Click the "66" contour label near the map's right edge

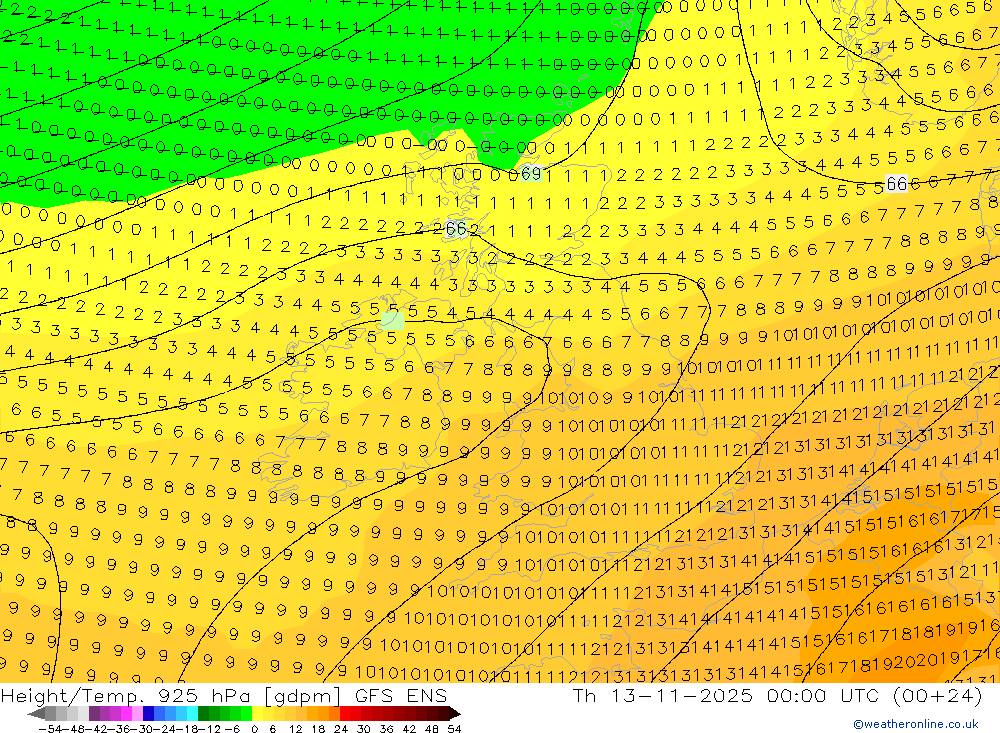tap(896, 184)
